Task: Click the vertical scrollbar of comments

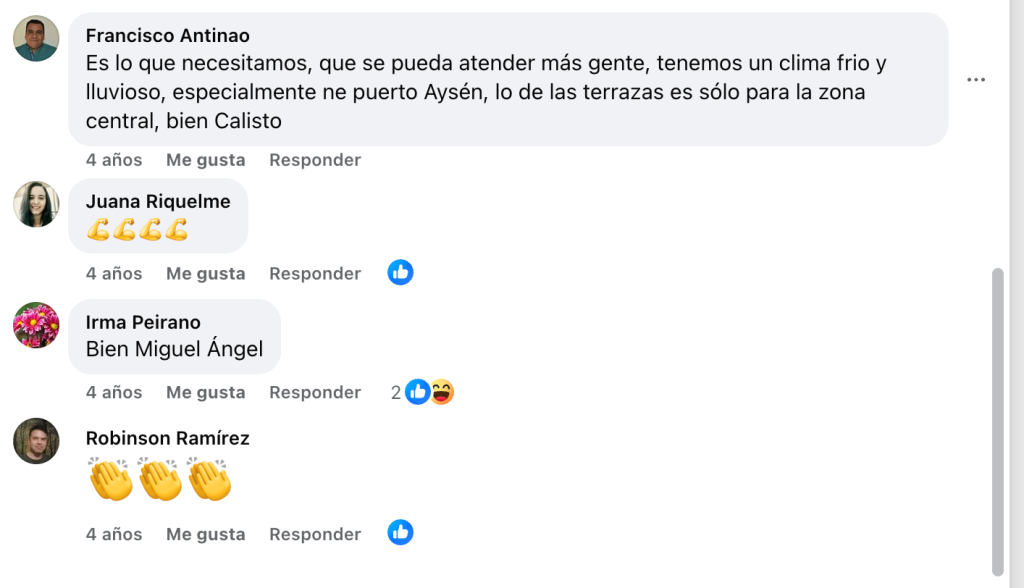Action: coord(997,421)
